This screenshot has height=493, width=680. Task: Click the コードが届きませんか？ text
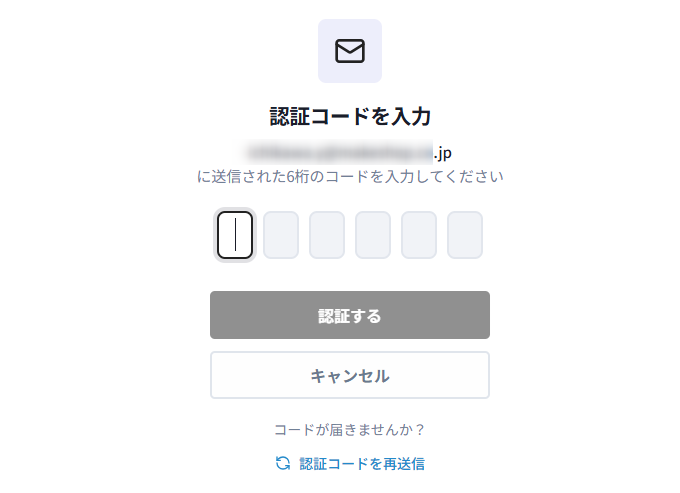click(350, 430)
